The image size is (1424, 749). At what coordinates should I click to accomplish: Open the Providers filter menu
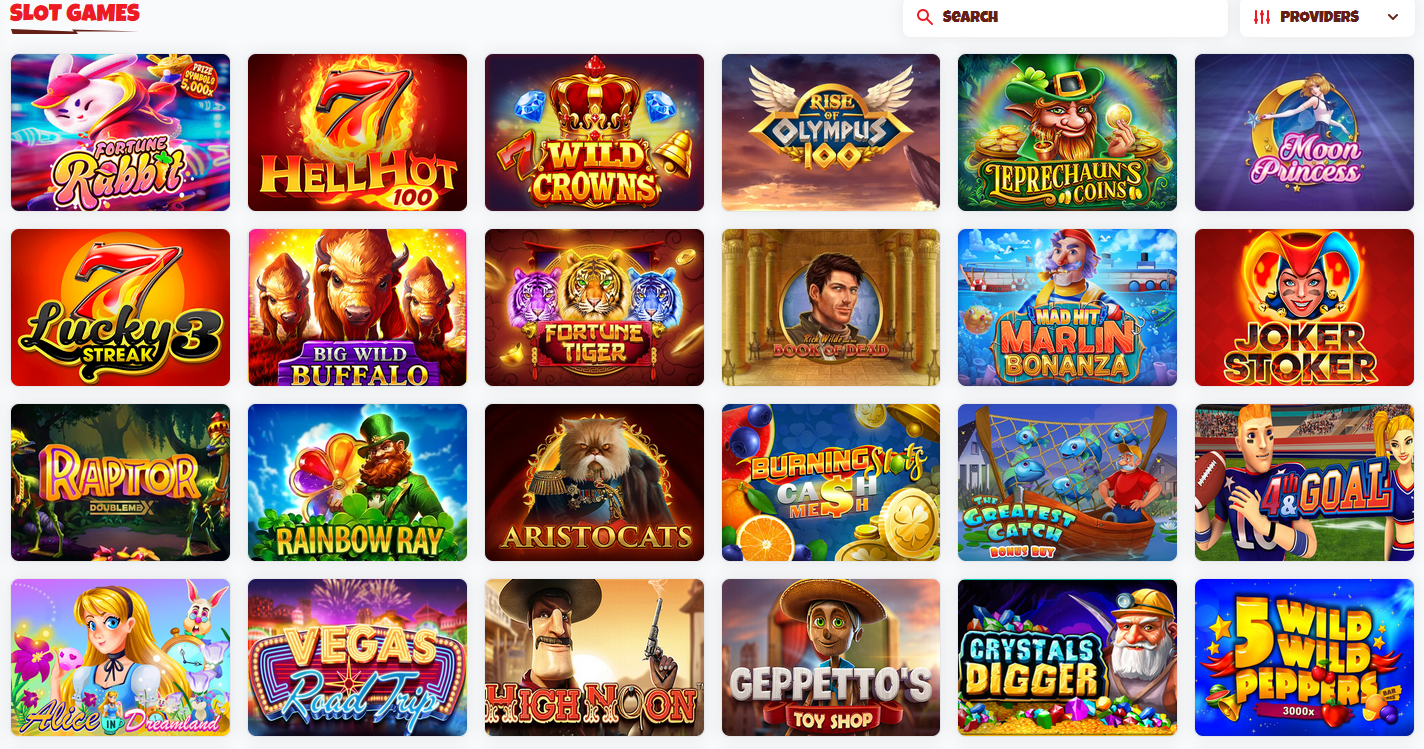[1327, 17]
